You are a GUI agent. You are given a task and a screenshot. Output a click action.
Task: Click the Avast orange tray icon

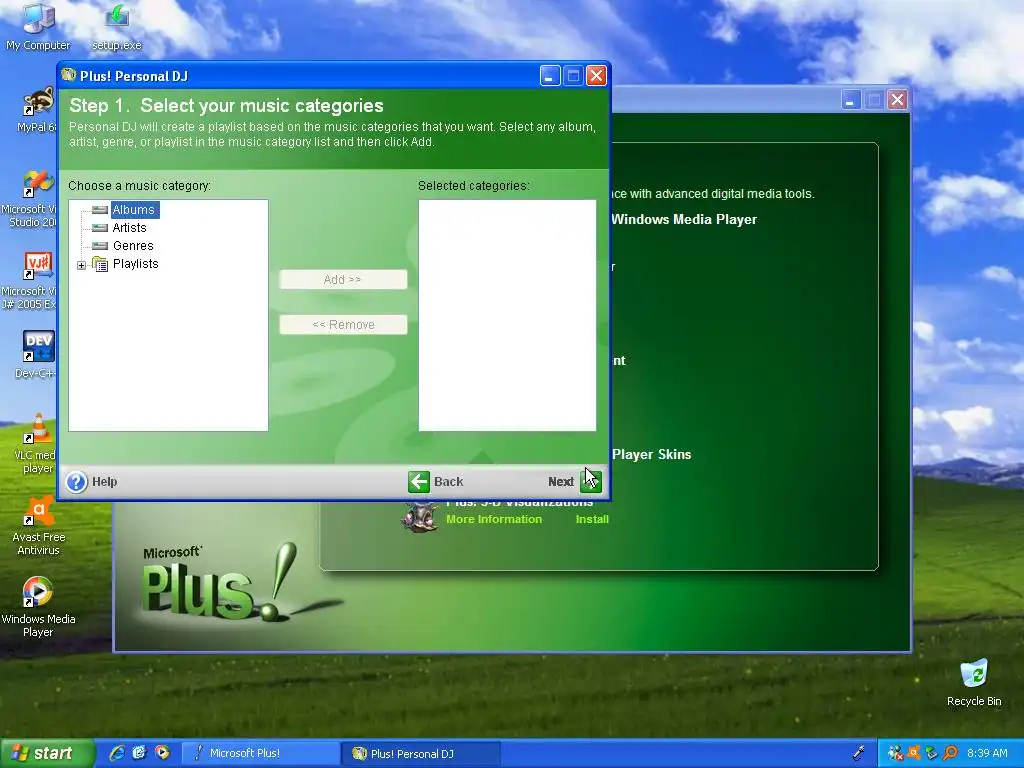tap(914, 753)
